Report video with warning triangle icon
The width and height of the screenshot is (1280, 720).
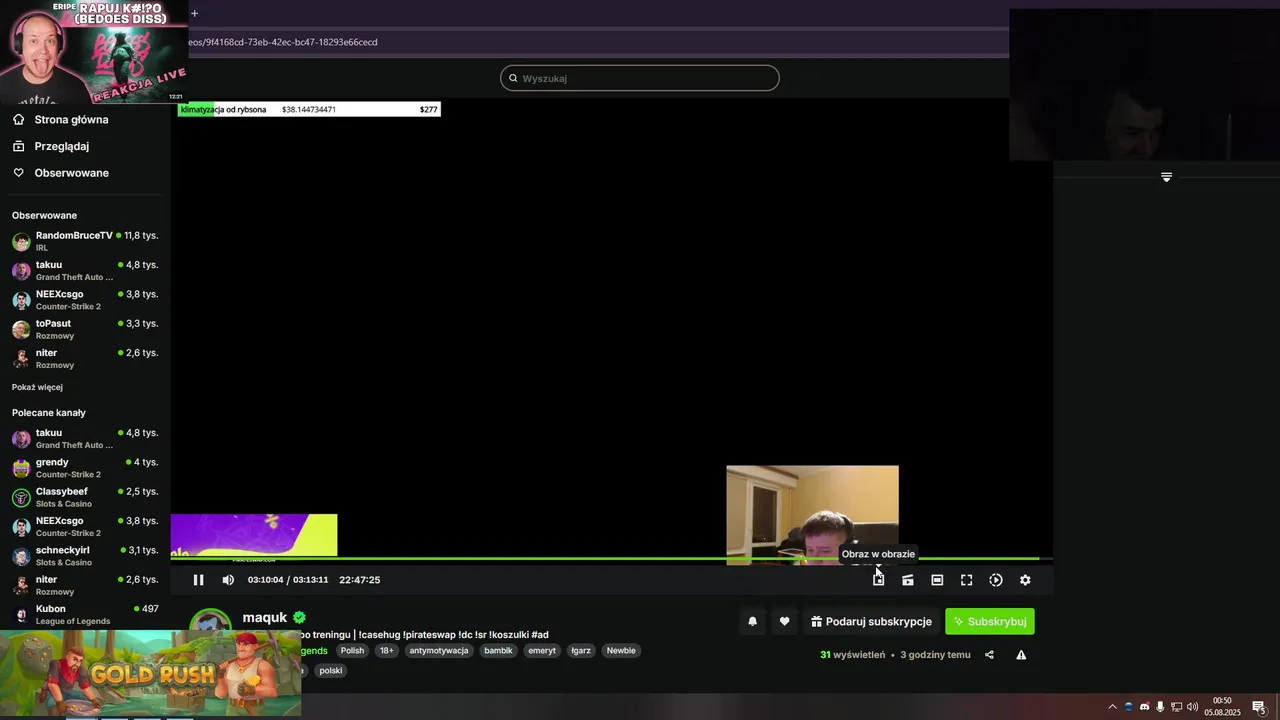[1021, 655]
